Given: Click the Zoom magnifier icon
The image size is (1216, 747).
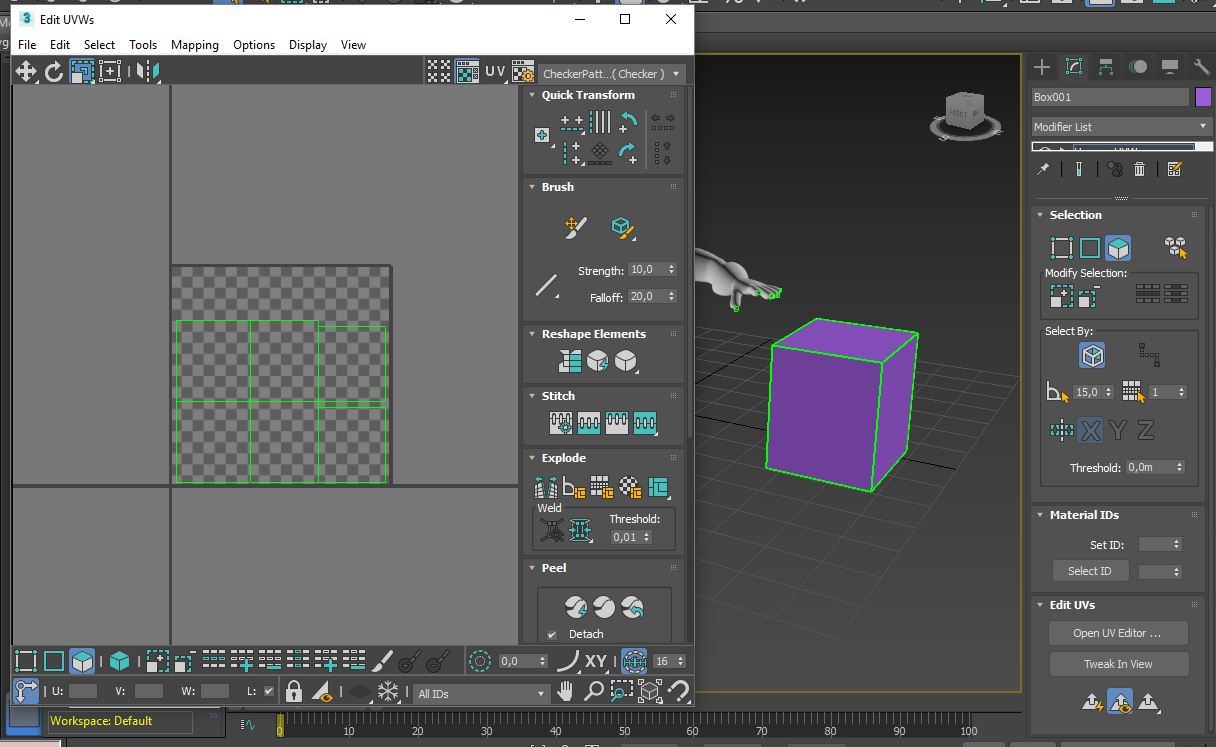Looking at the screenshot, I should (x=594, y=692).
